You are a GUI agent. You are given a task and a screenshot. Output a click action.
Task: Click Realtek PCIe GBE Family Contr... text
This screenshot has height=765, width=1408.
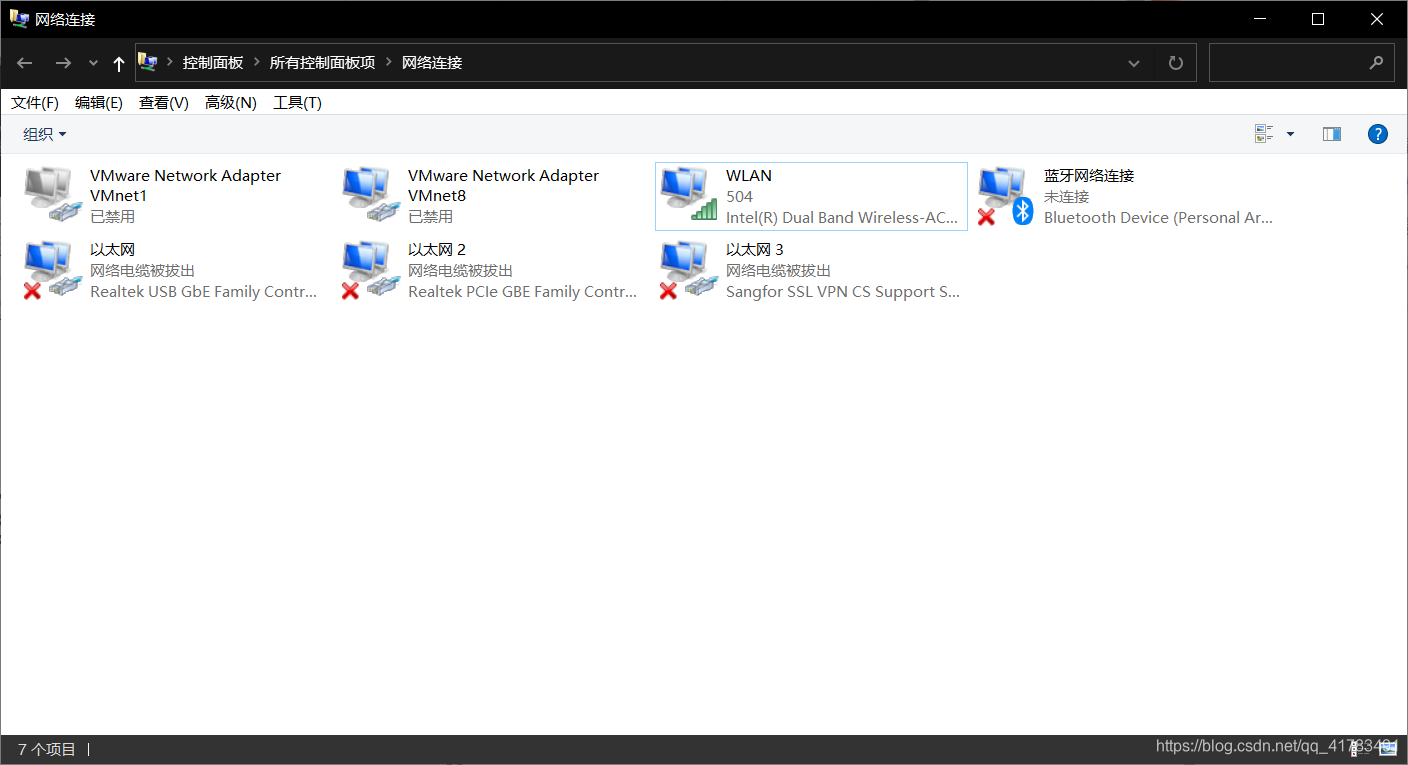pos(522,292)
